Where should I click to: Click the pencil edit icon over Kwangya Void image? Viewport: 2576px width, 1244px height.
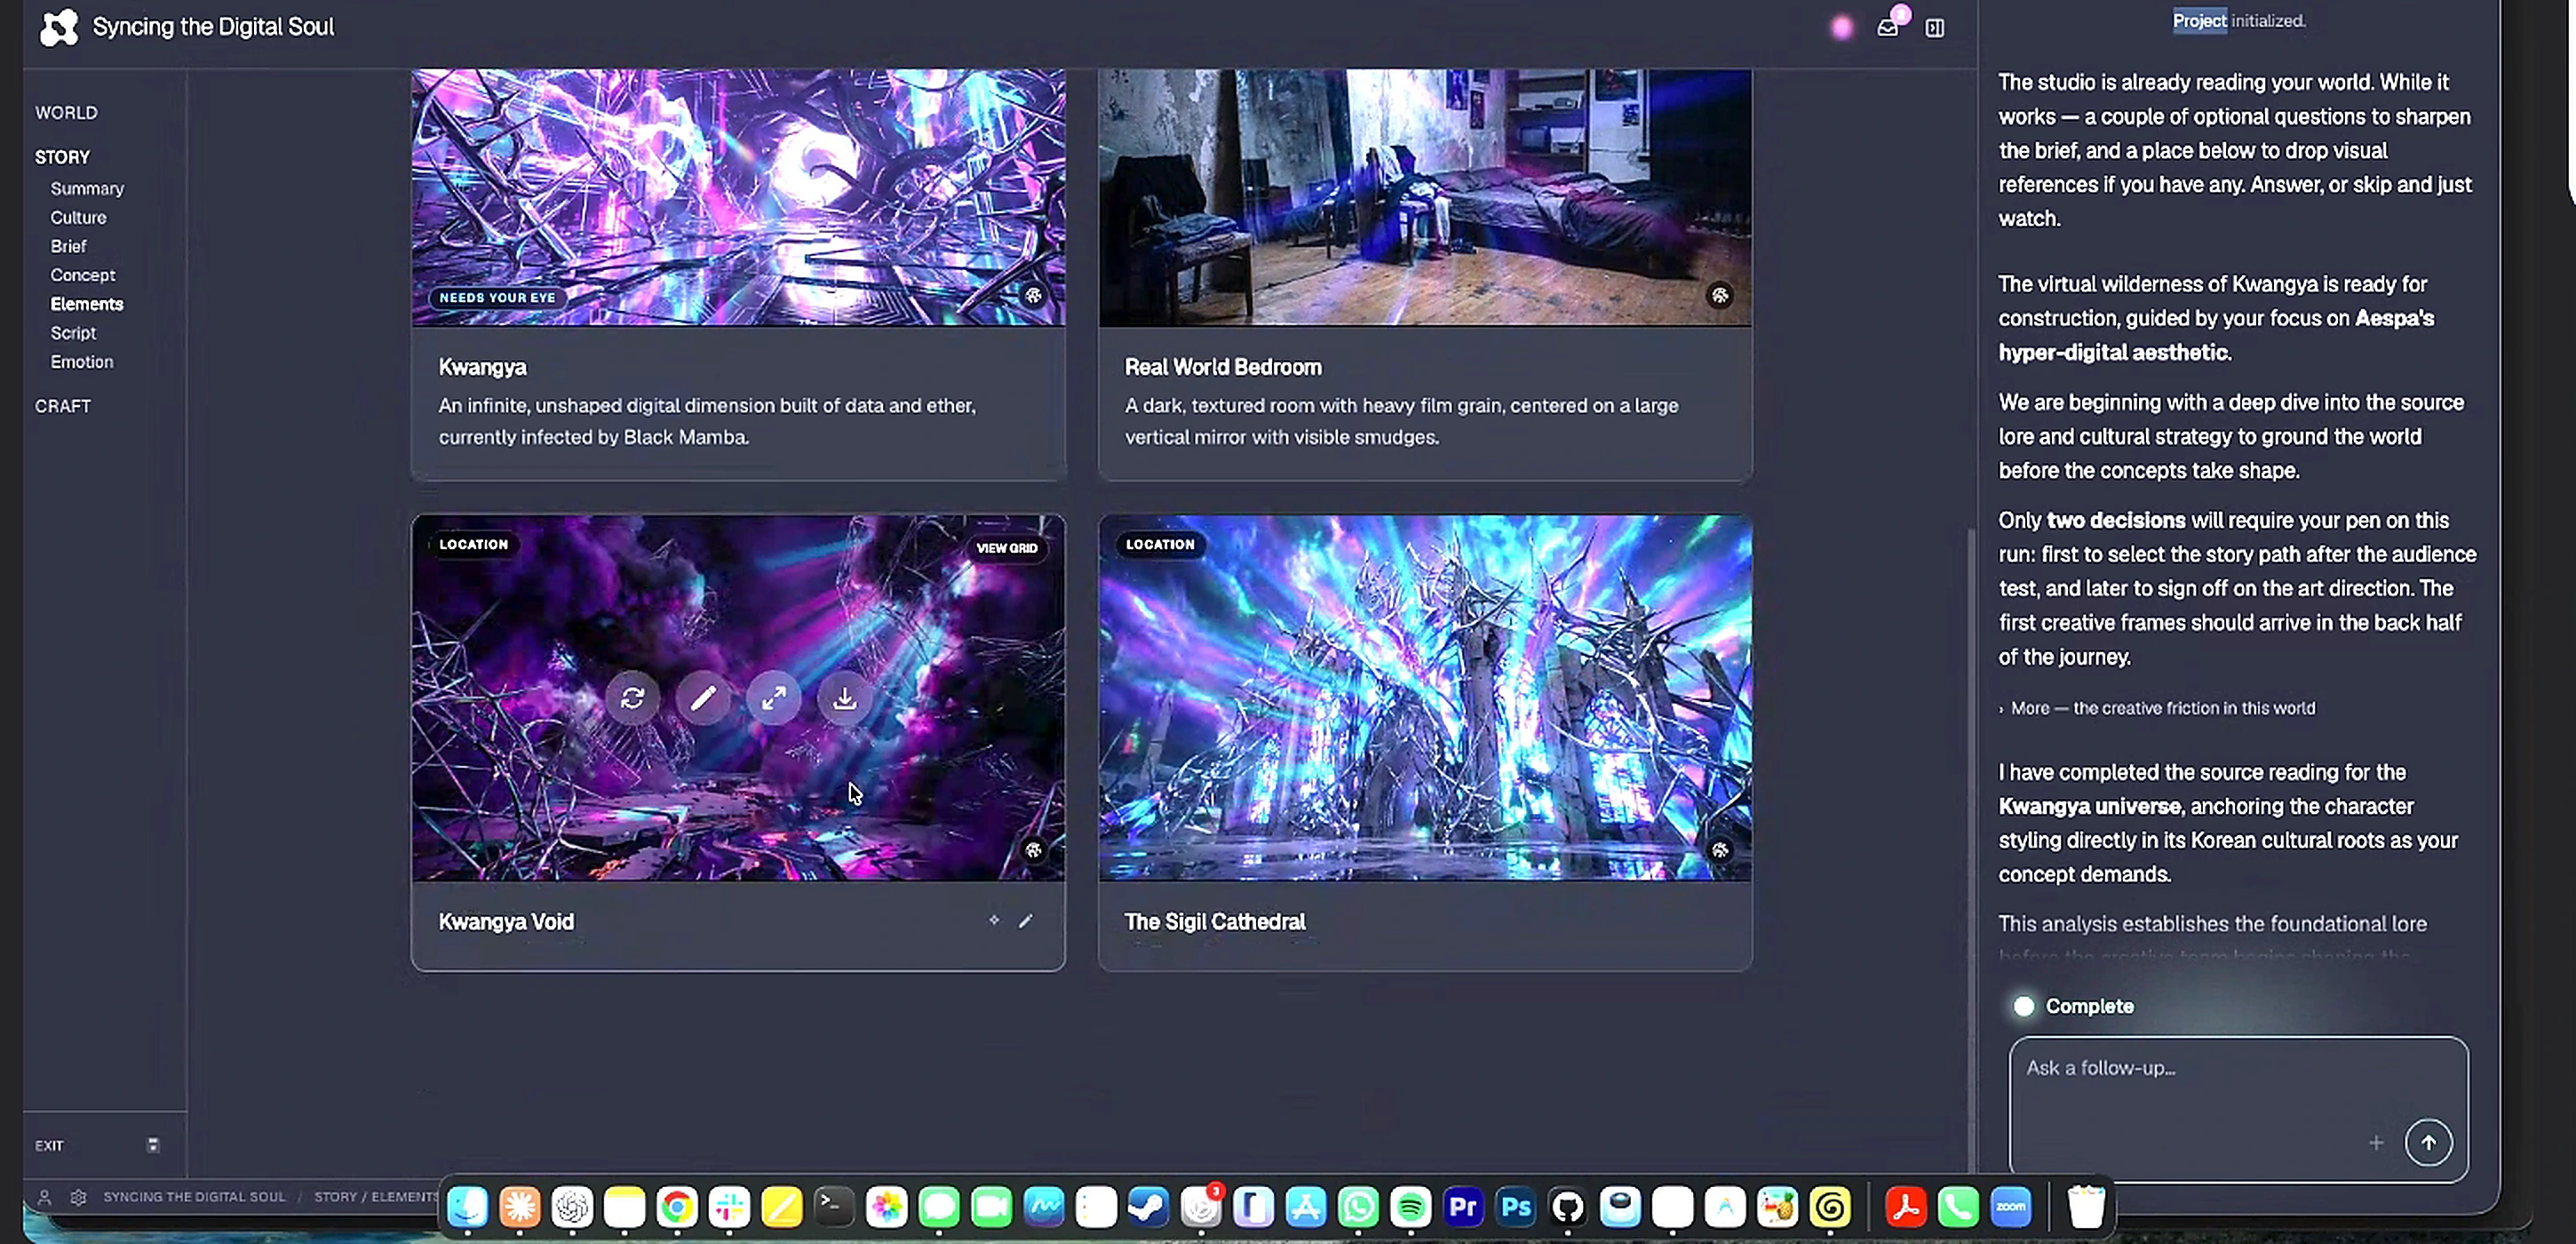point(703,698)
